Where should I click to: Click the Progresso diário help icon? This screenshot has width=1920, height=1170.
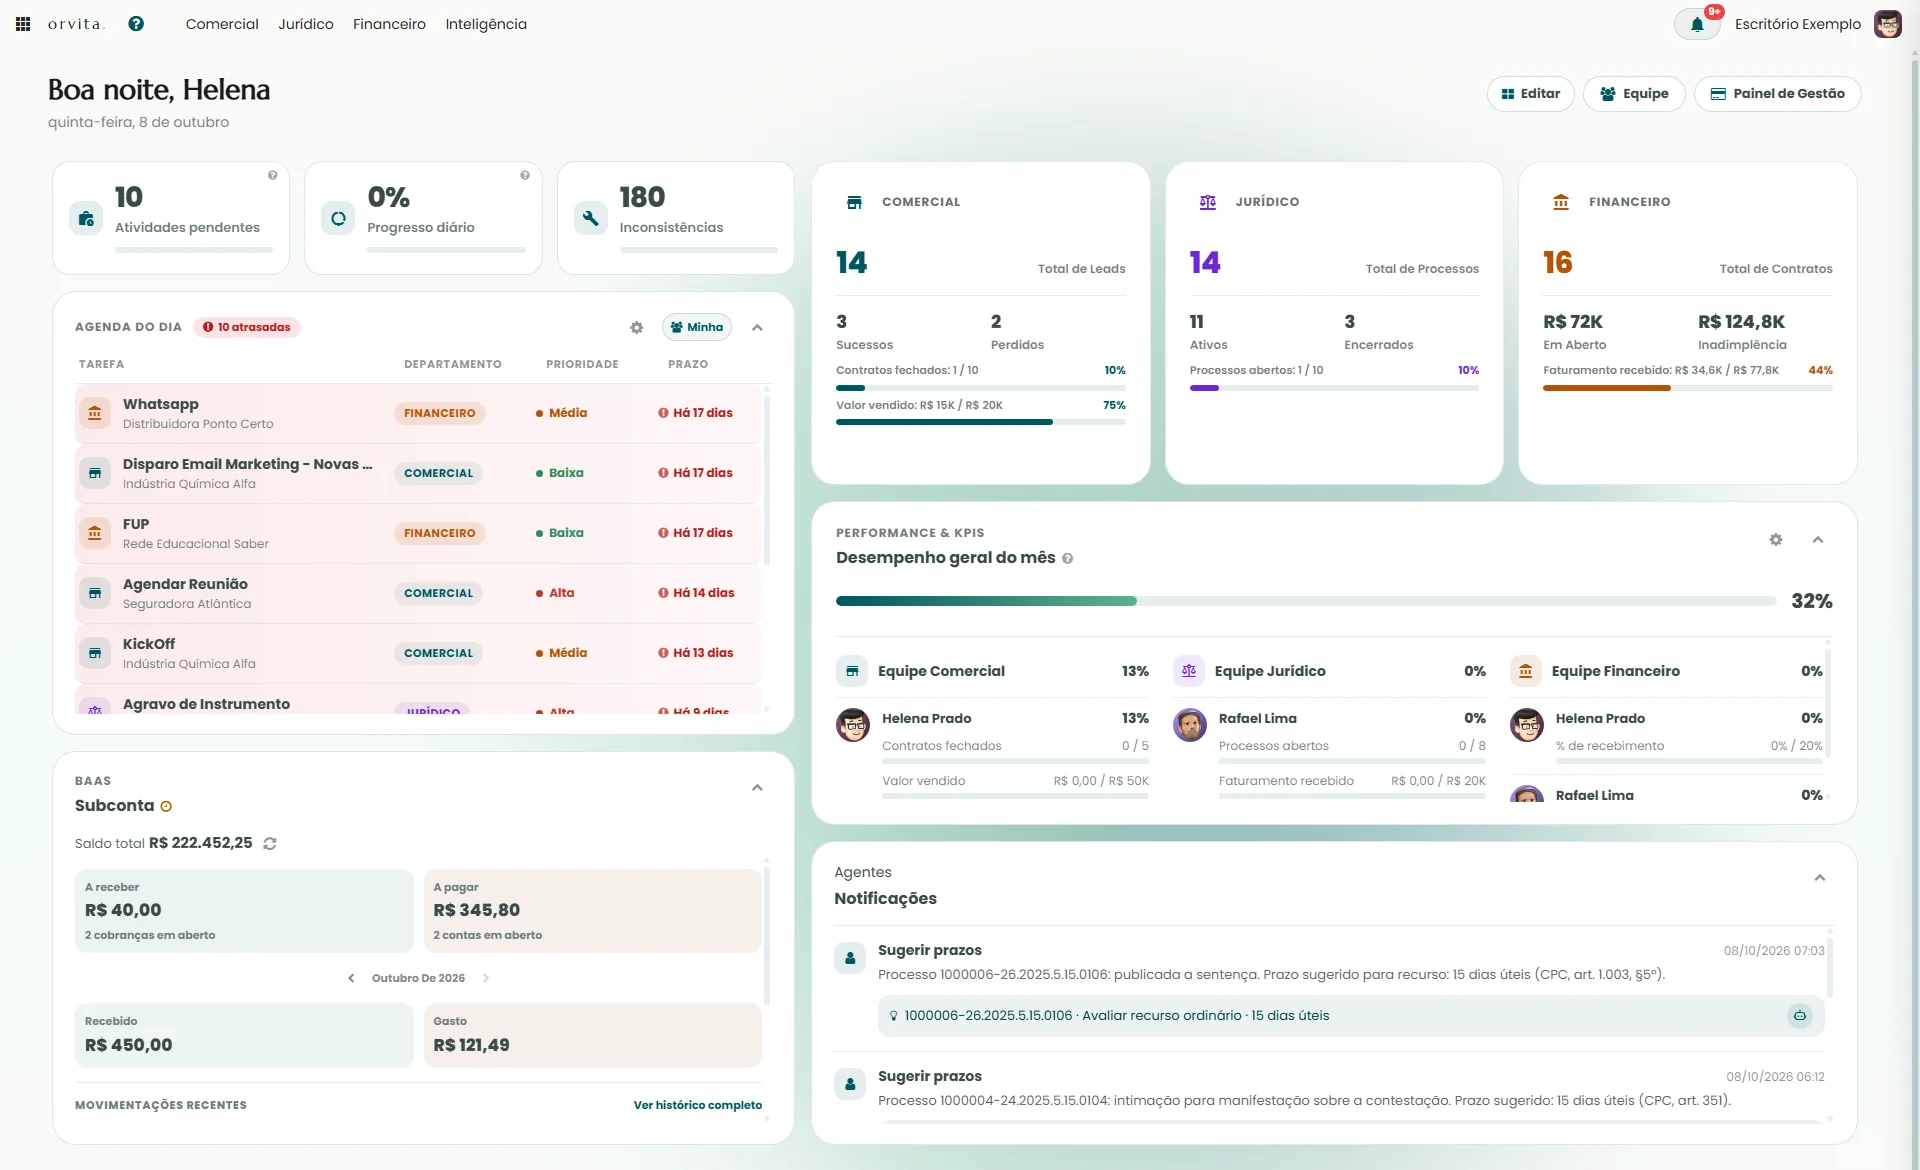click(525, 175)
